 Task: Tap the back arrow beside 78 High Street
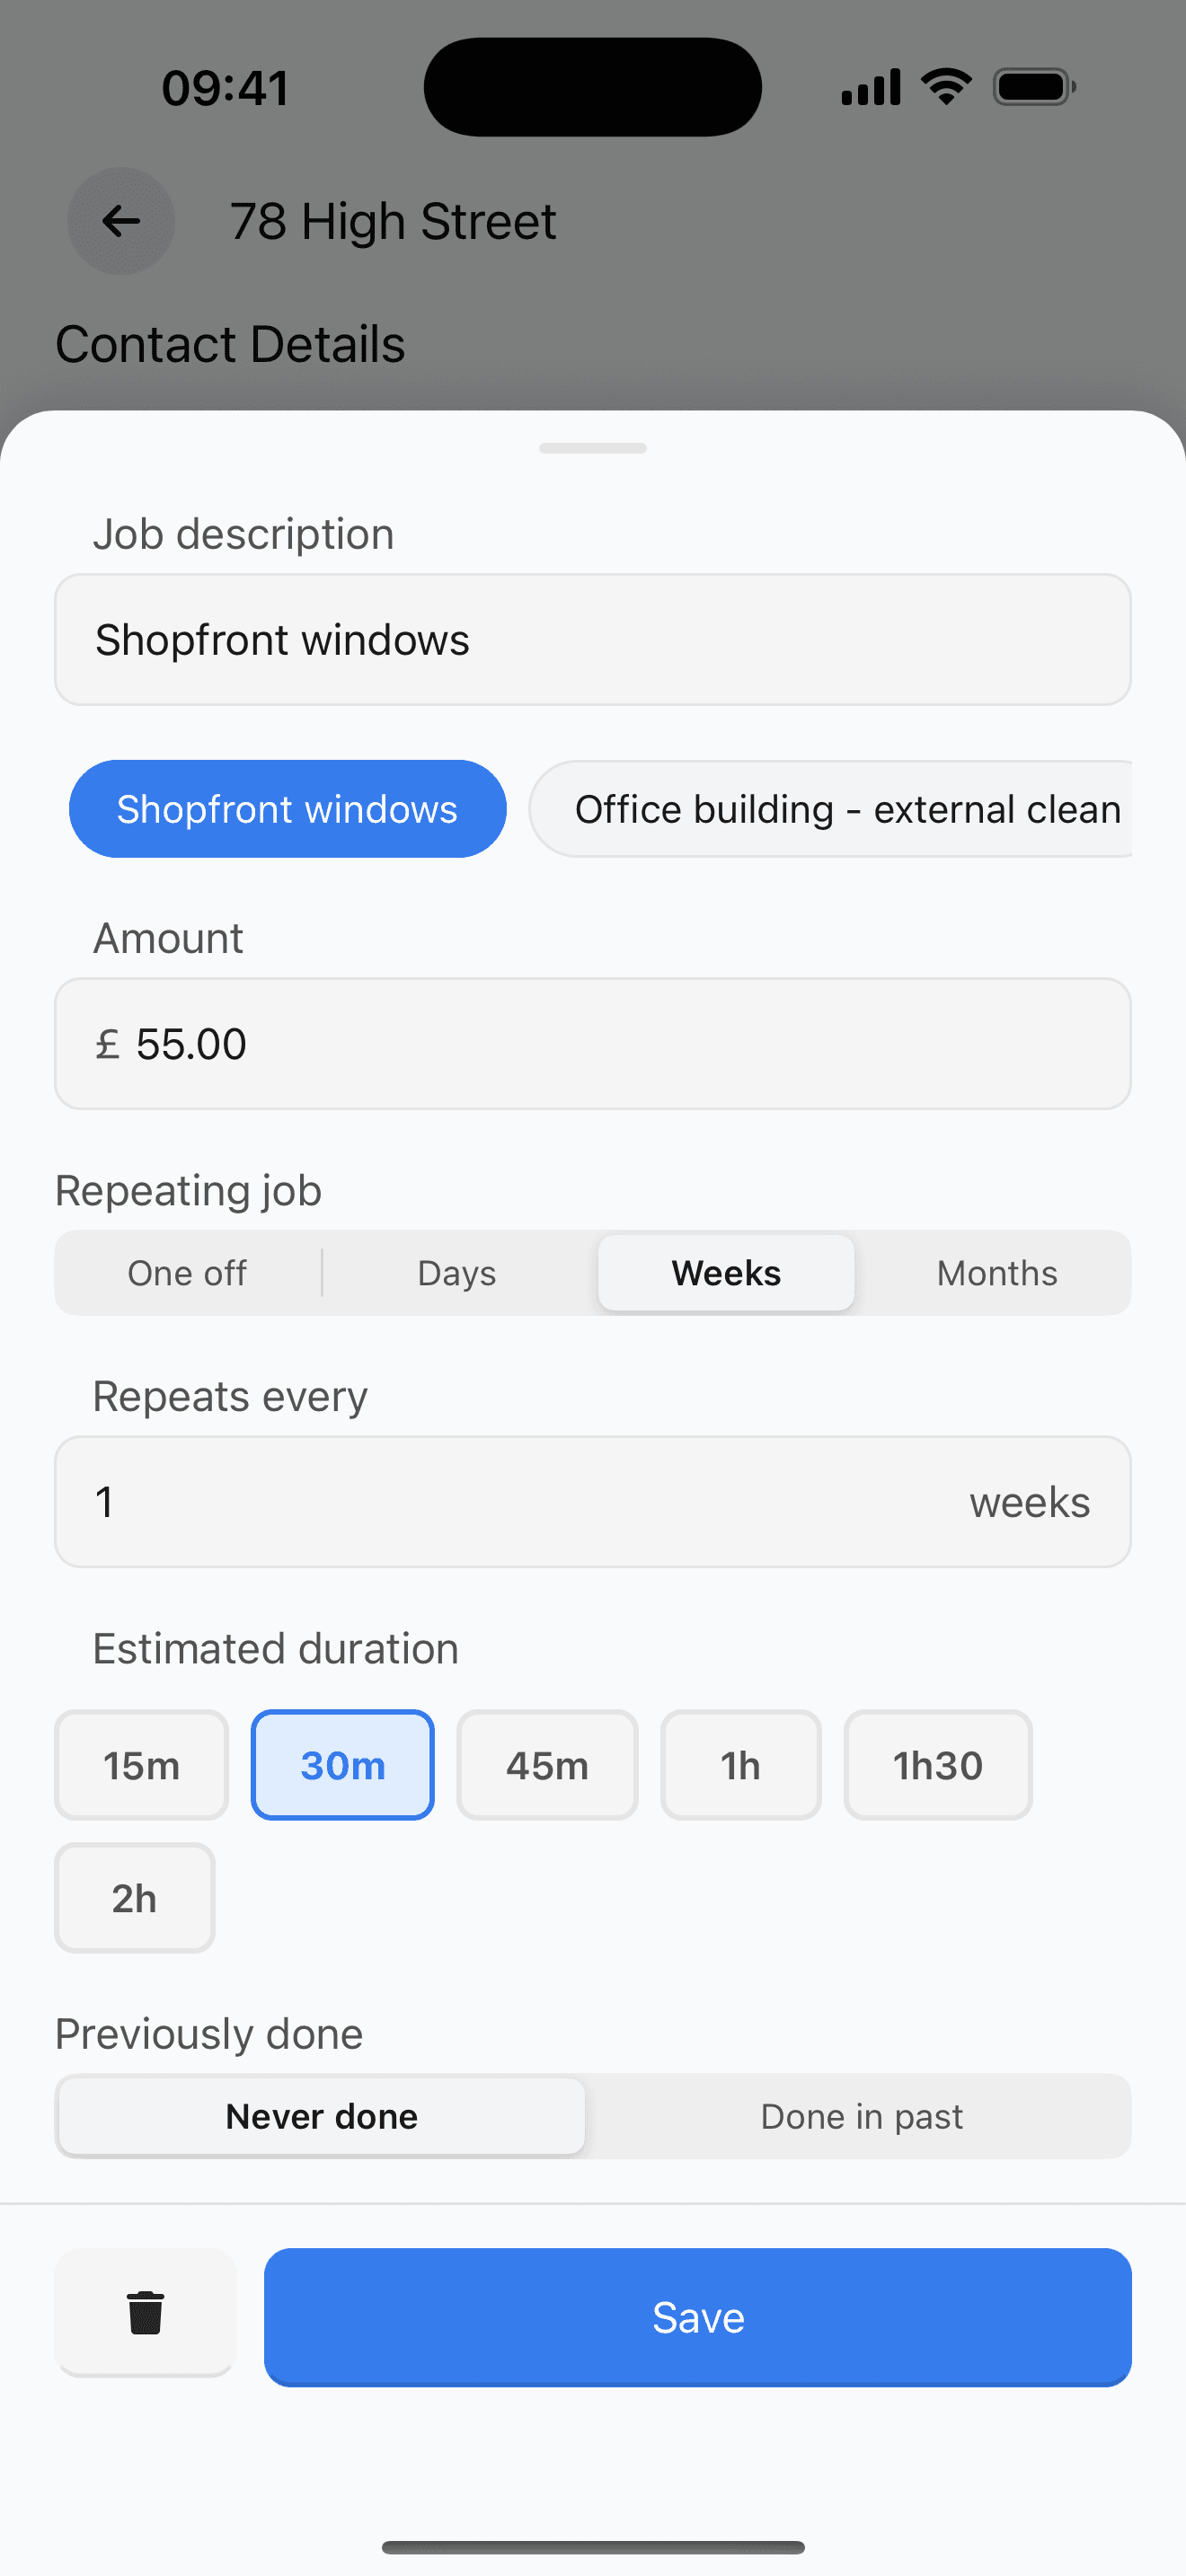tap(120, 222)
